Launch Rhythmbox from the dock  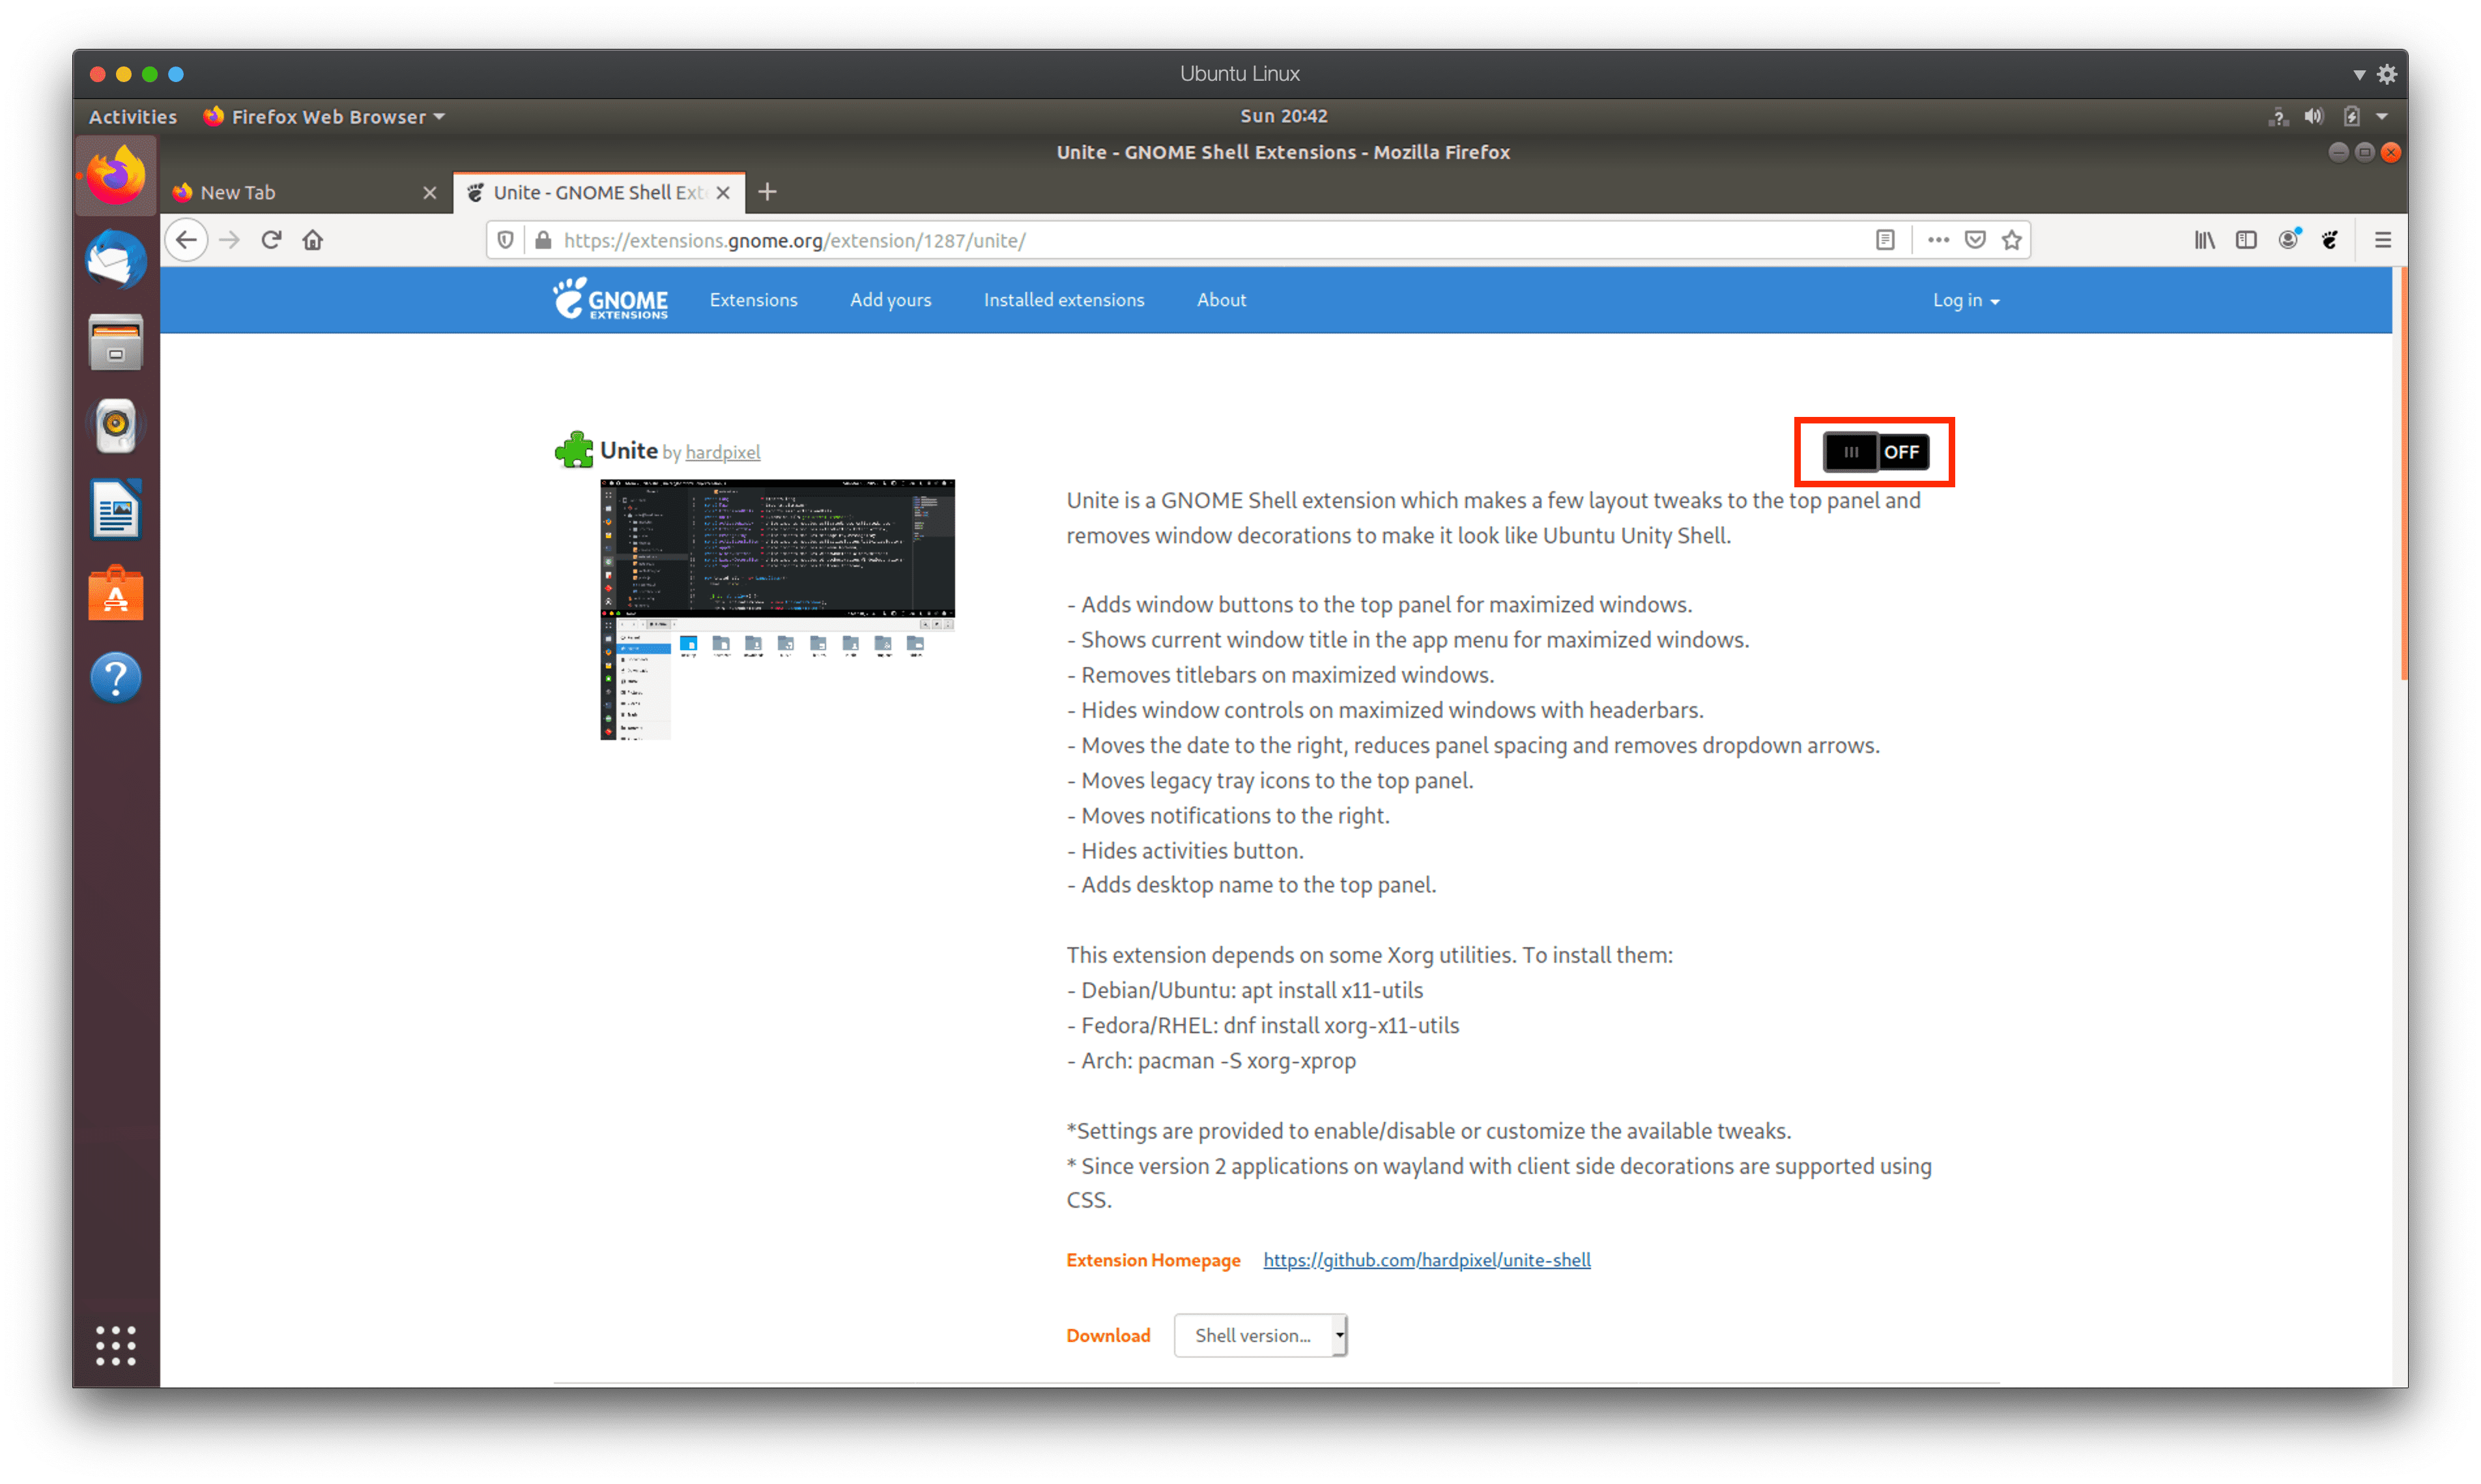tap(116, 427)
